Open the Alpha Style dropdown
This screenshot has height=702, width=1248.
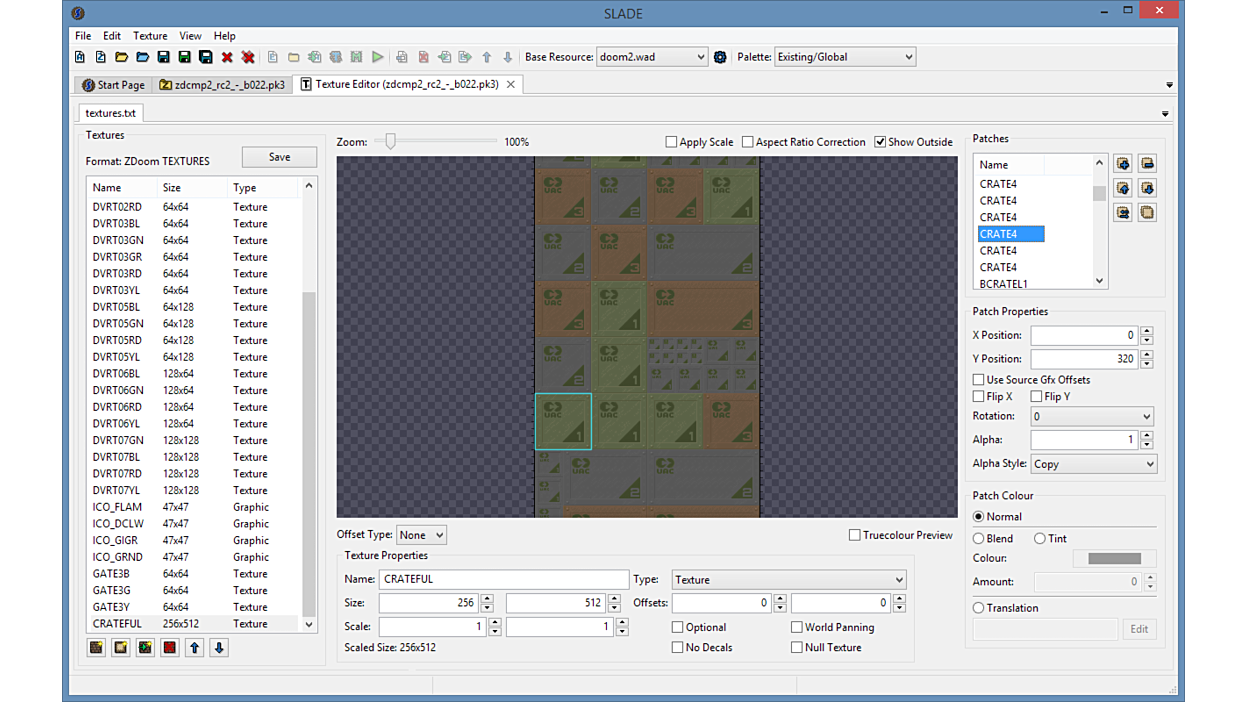click(1093, 464)
